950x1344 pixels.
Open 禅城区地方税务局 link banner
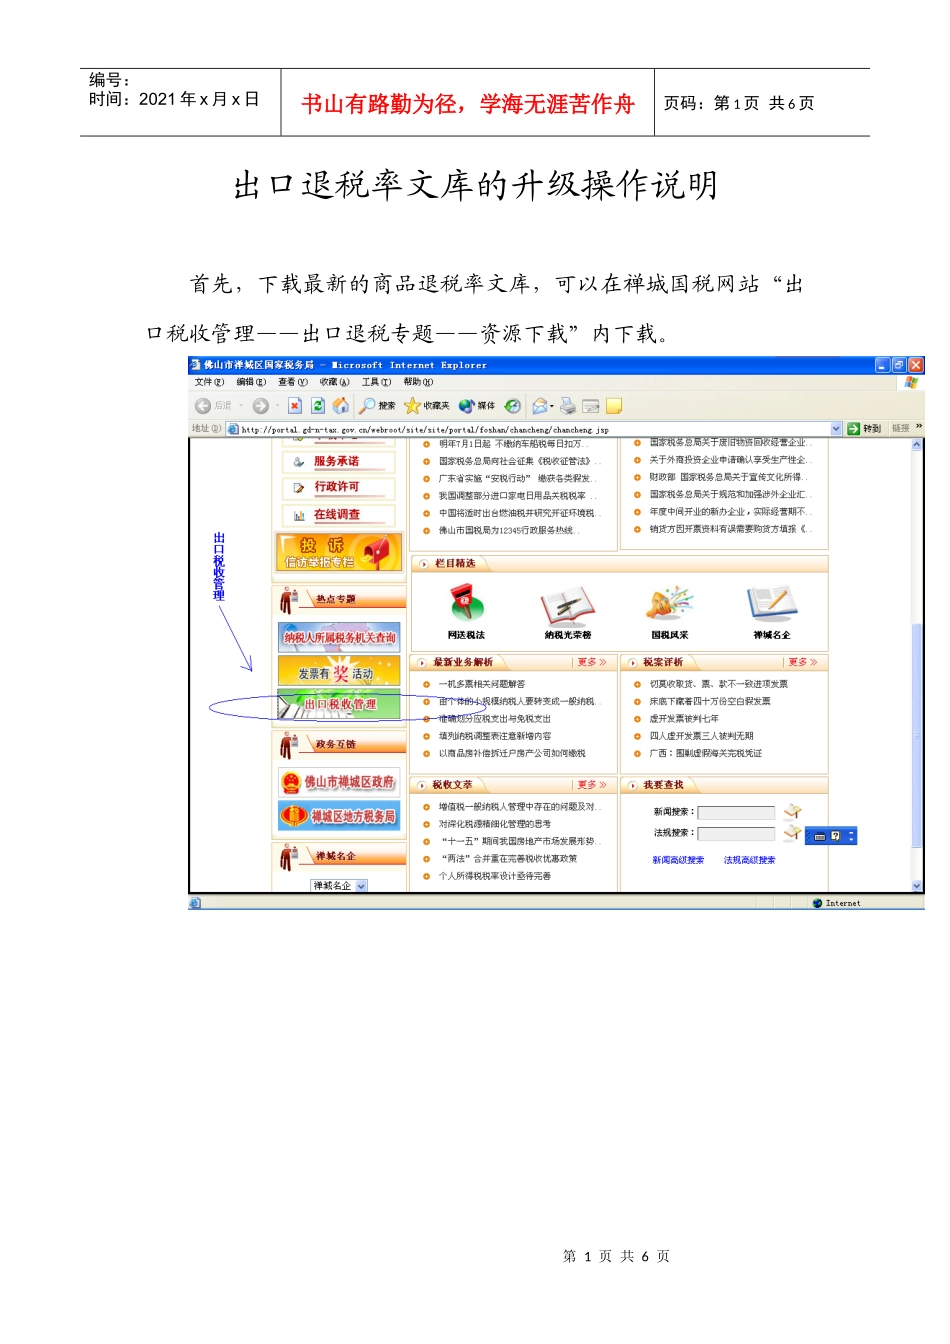[x=339, y=816]
